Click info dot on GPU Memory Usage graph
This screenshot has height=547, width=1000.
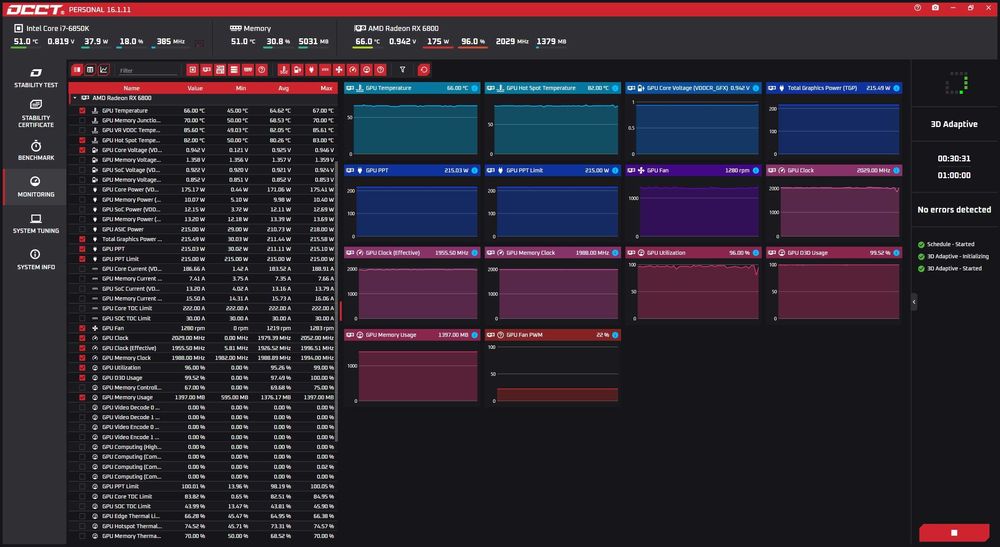pyautogui.click(x=474, y=335)
